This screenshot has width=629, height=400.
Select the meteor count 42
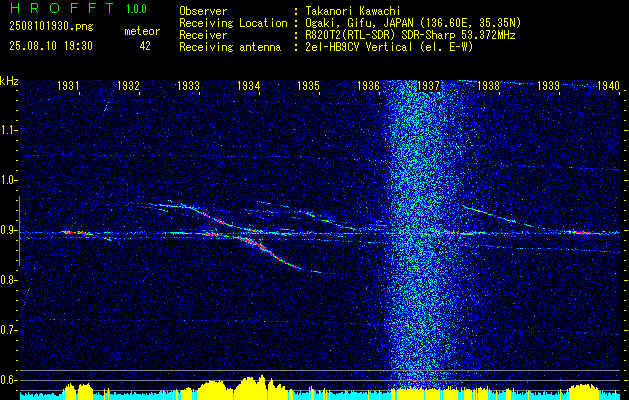(x=145, y=46)
